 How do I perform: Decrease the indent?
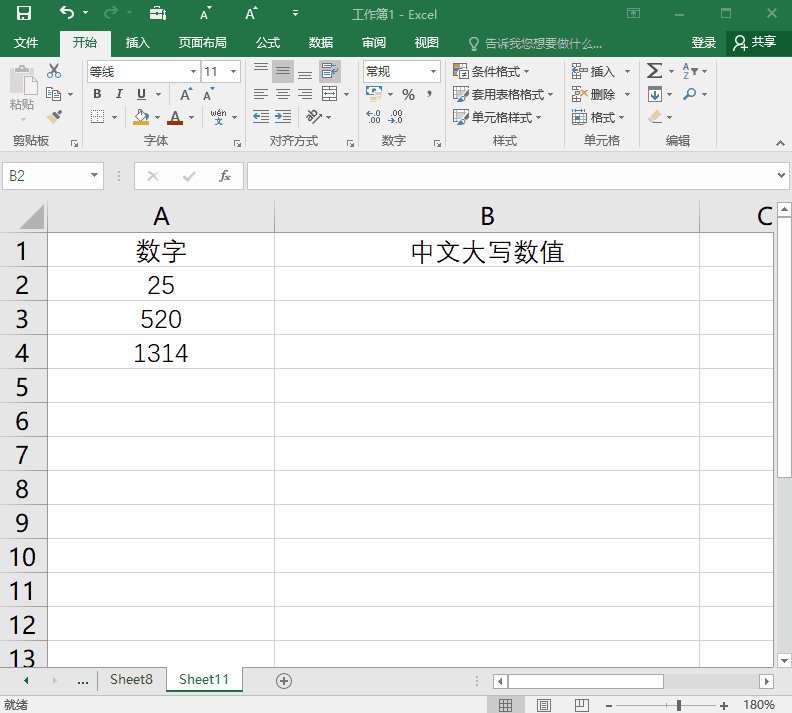(261, 117)
